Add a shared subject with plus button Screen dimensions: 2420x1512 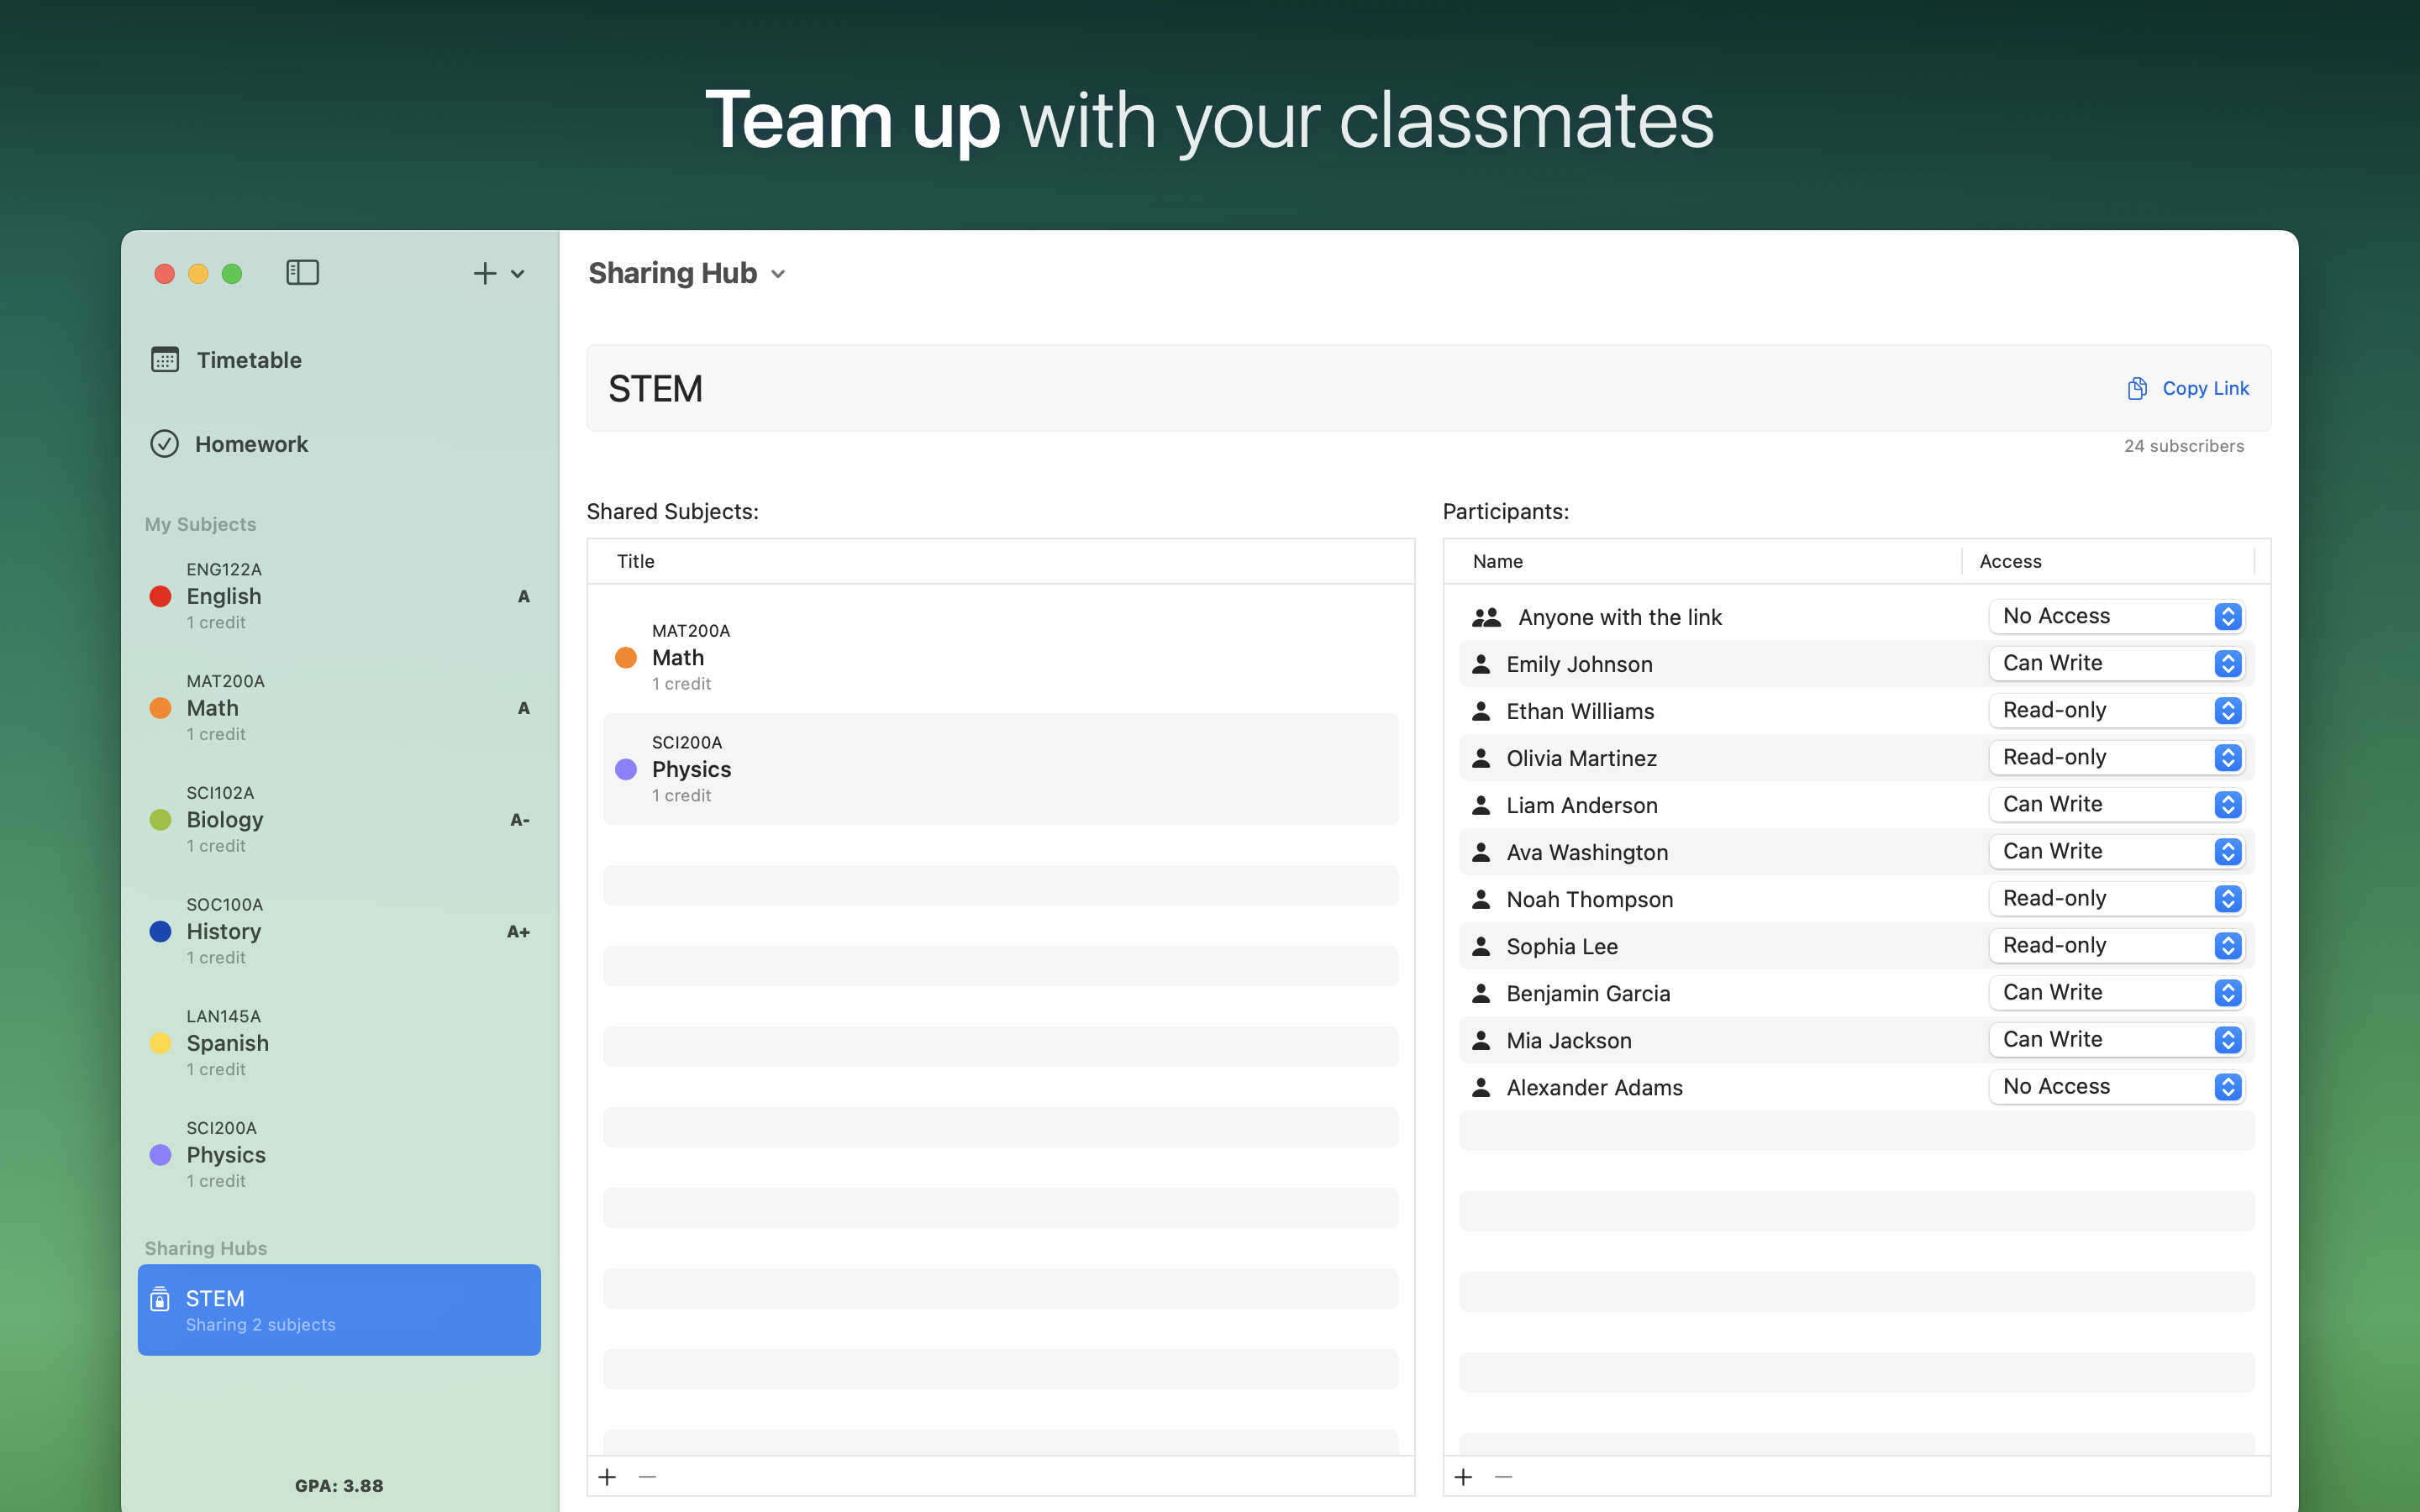[x=607, y=1477]
